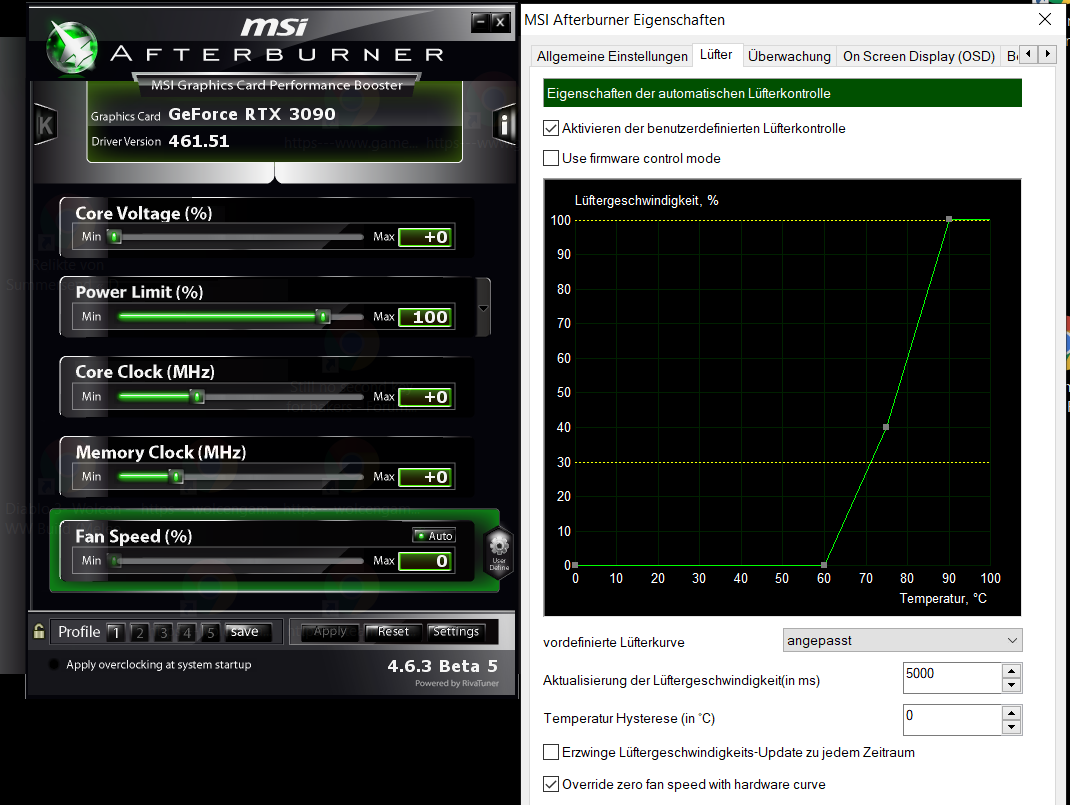Screen dimensions: 1070x805
Task: Enable 'Use firmware control mode' checkbox
Action: [551, 158]
